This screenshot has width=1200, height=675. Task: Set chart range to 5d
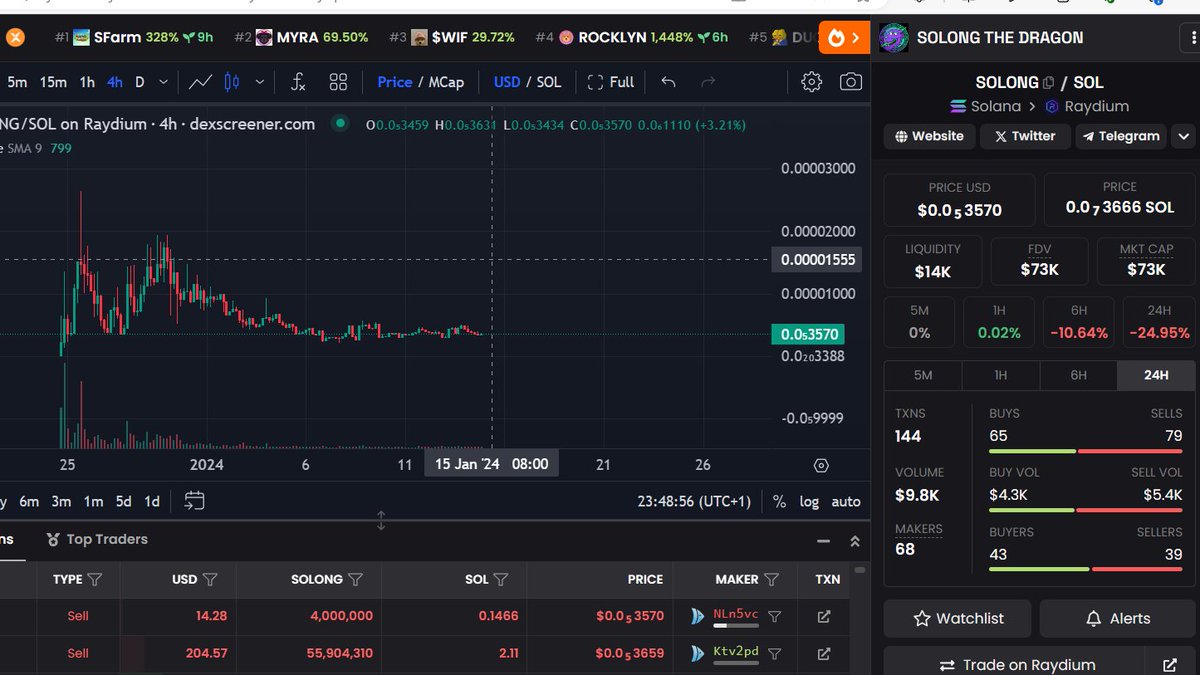pyautogui.click(x=123, y=502)
